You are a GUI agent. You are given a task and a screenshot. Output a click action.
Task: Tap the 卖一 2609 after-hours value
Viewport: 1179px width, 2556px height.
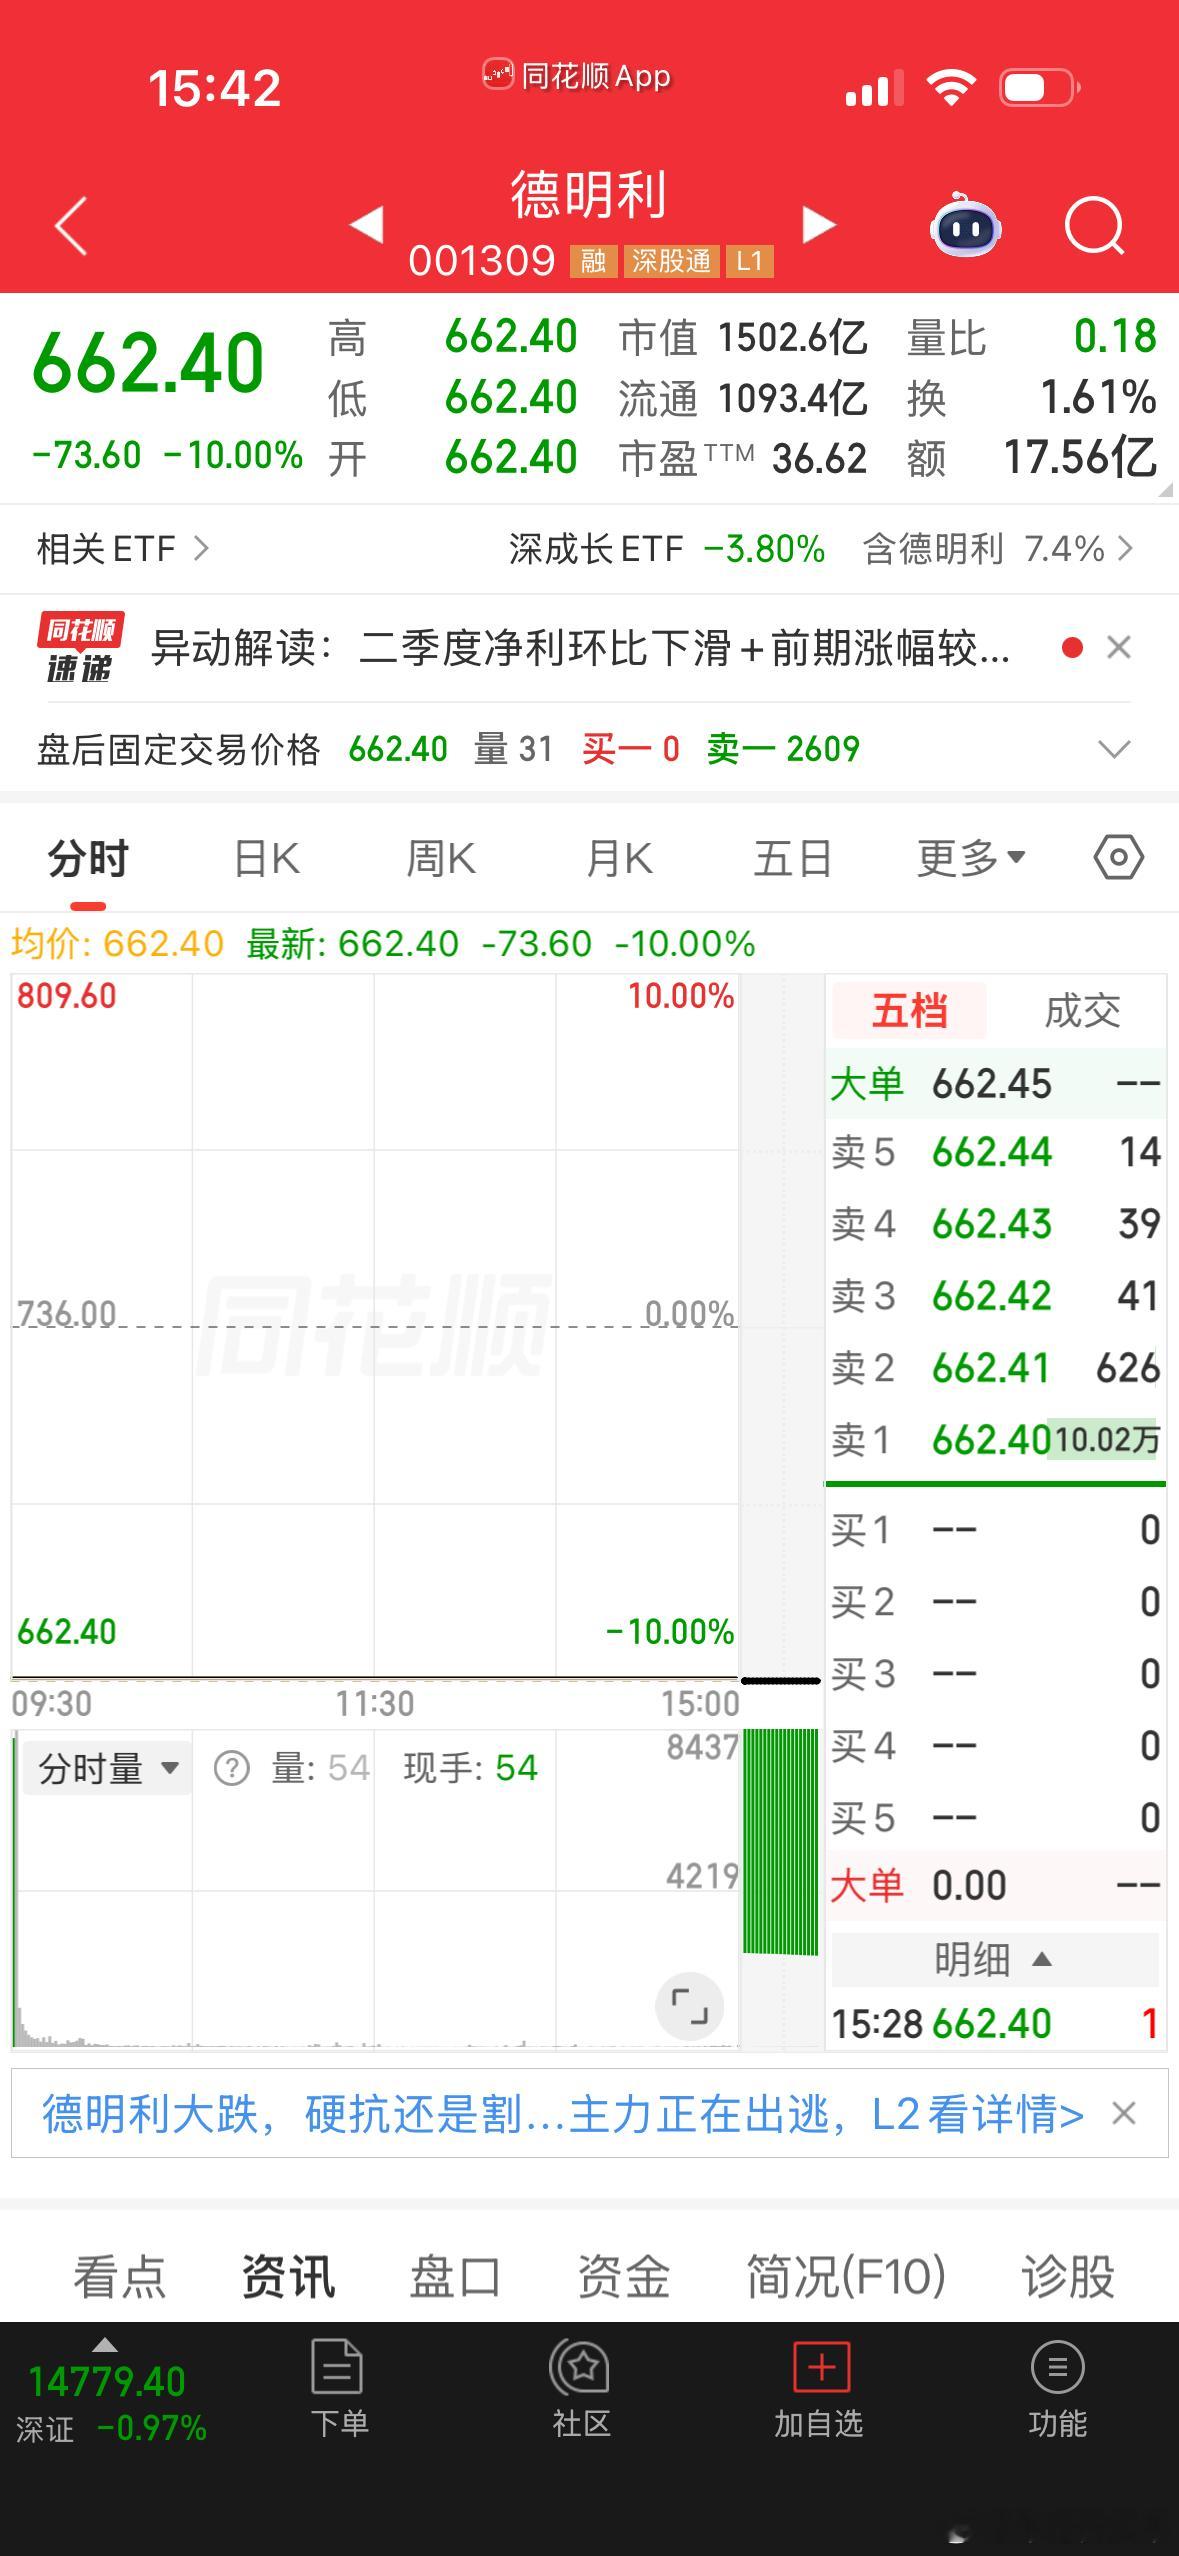pyautogui.click(x=783, y=749)
